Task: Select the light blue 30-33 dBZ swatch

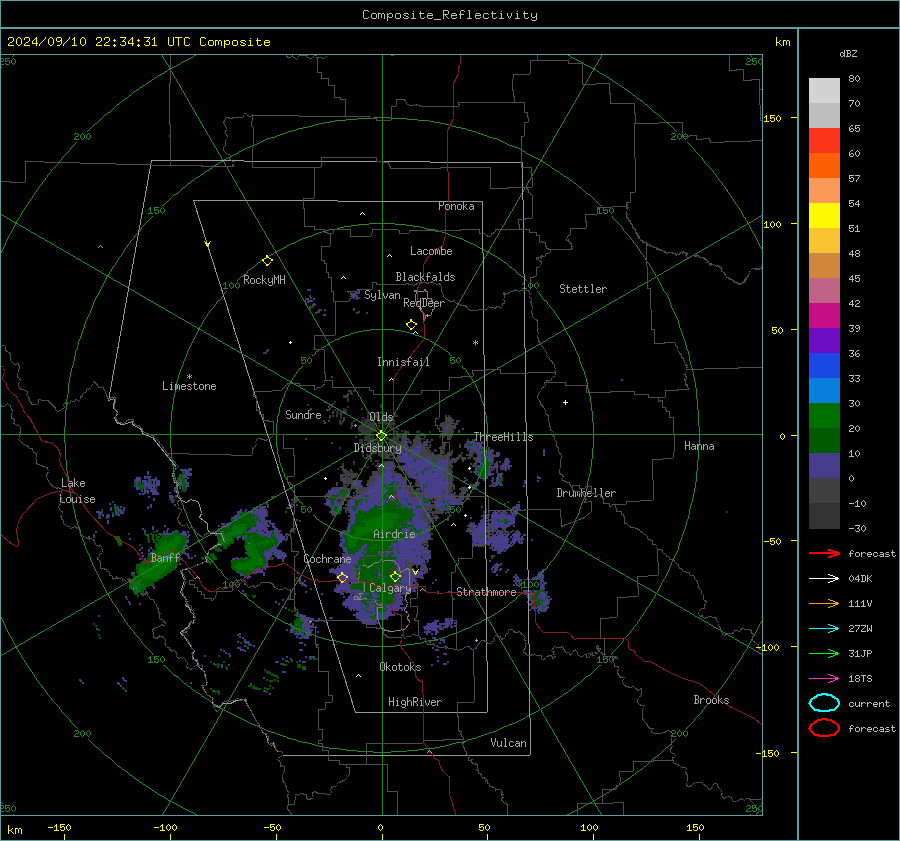Action: (824, 391)
